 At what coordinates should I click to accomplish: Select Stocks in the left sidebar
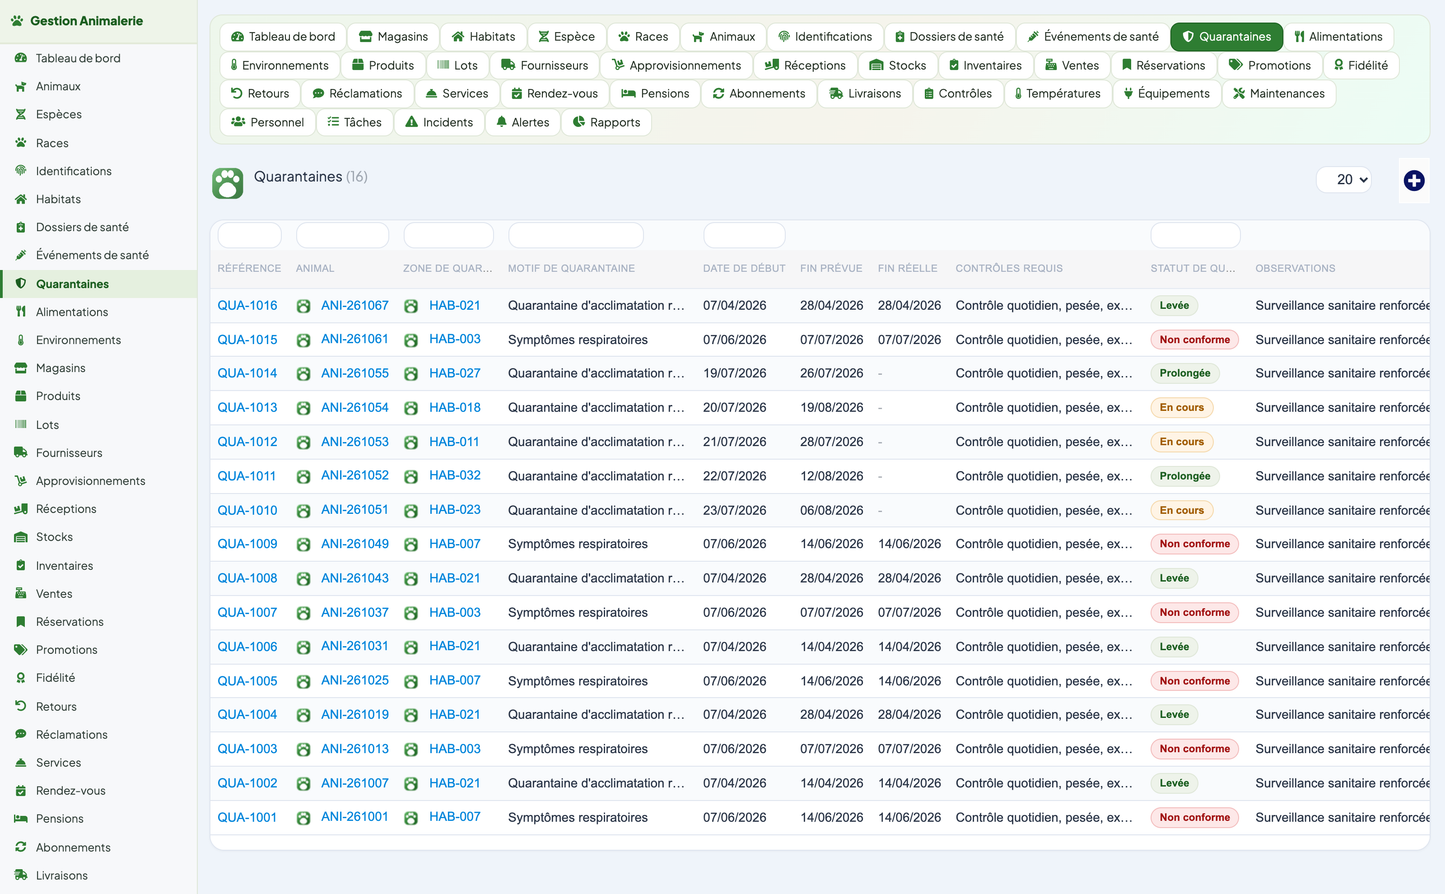click(54, 537)
